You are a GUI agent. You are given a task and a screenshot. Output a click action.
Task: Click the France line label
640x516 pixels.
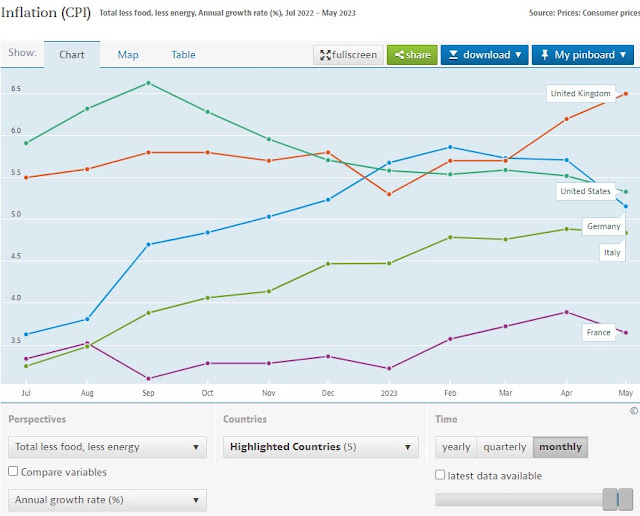point(599,332)
